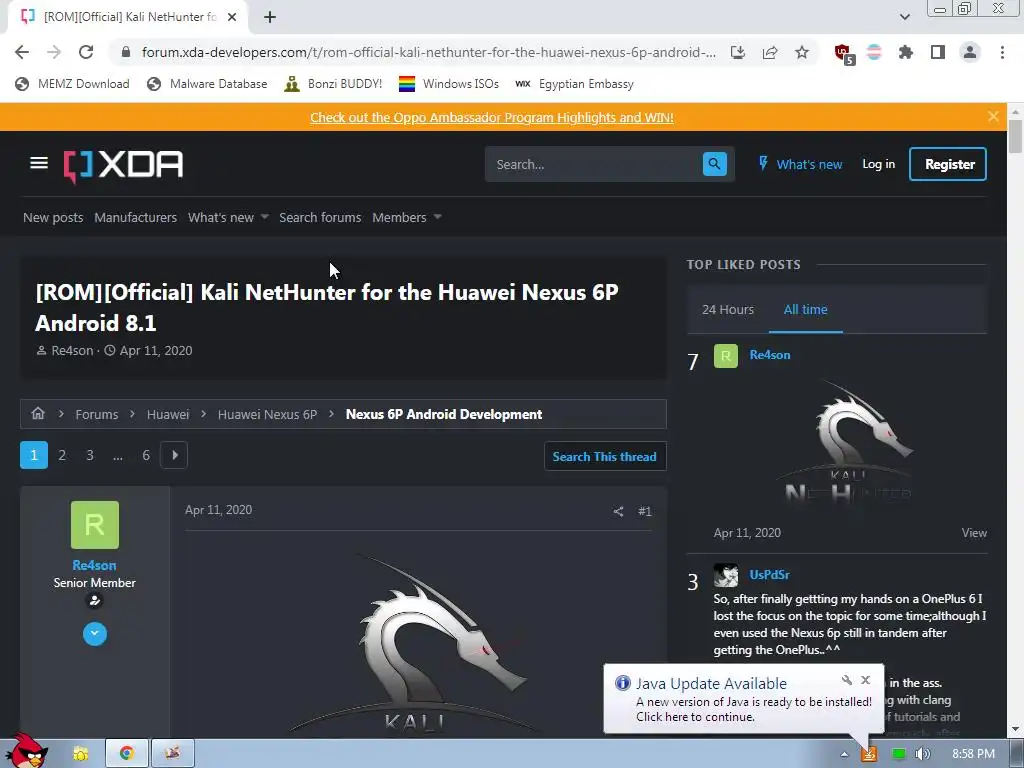Click the home breadcrumb icon
The image size is (1024, 768).
coord(38,413)
